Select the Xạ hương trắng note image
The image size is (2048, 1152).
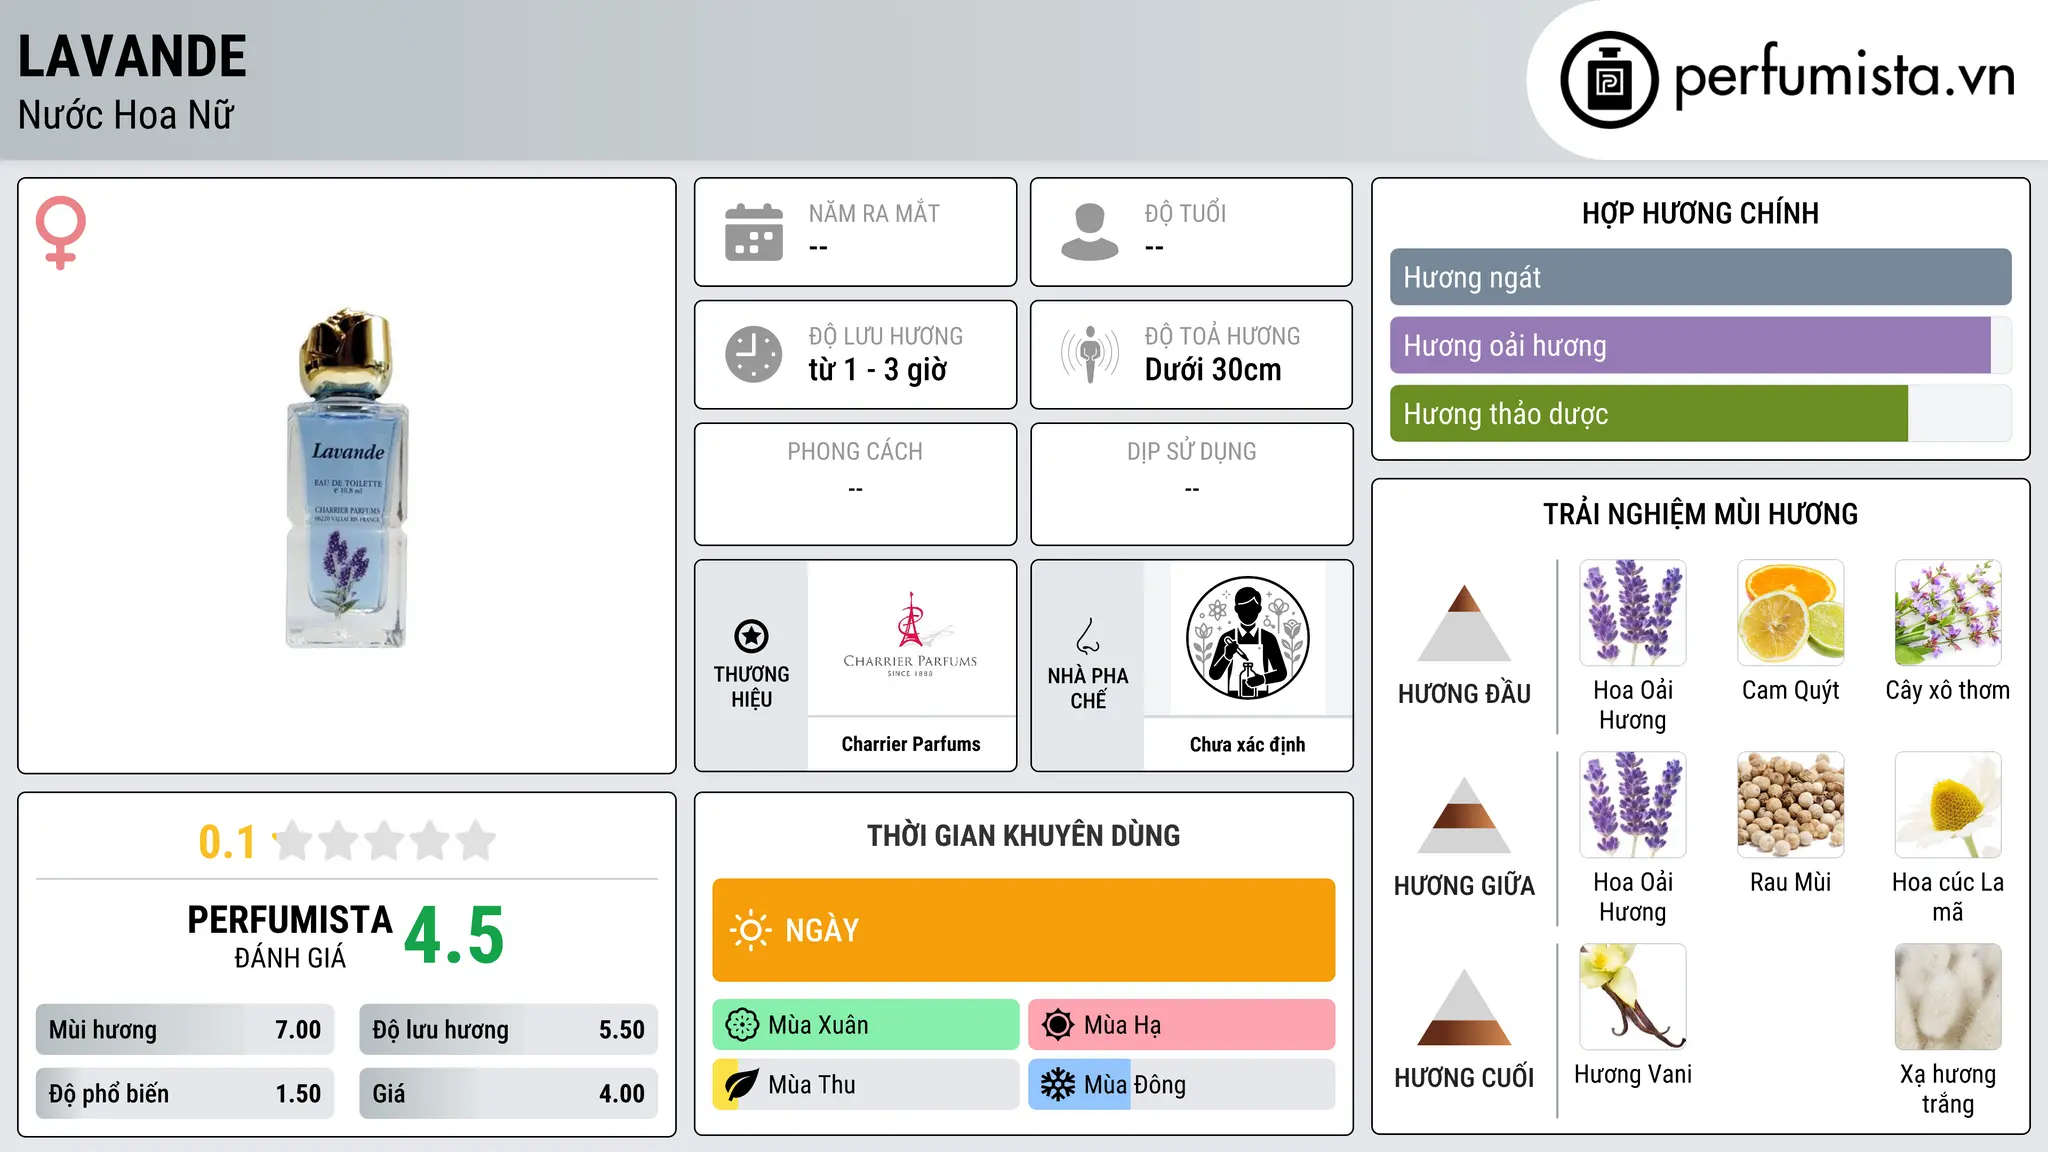[x=1948, y=997]
